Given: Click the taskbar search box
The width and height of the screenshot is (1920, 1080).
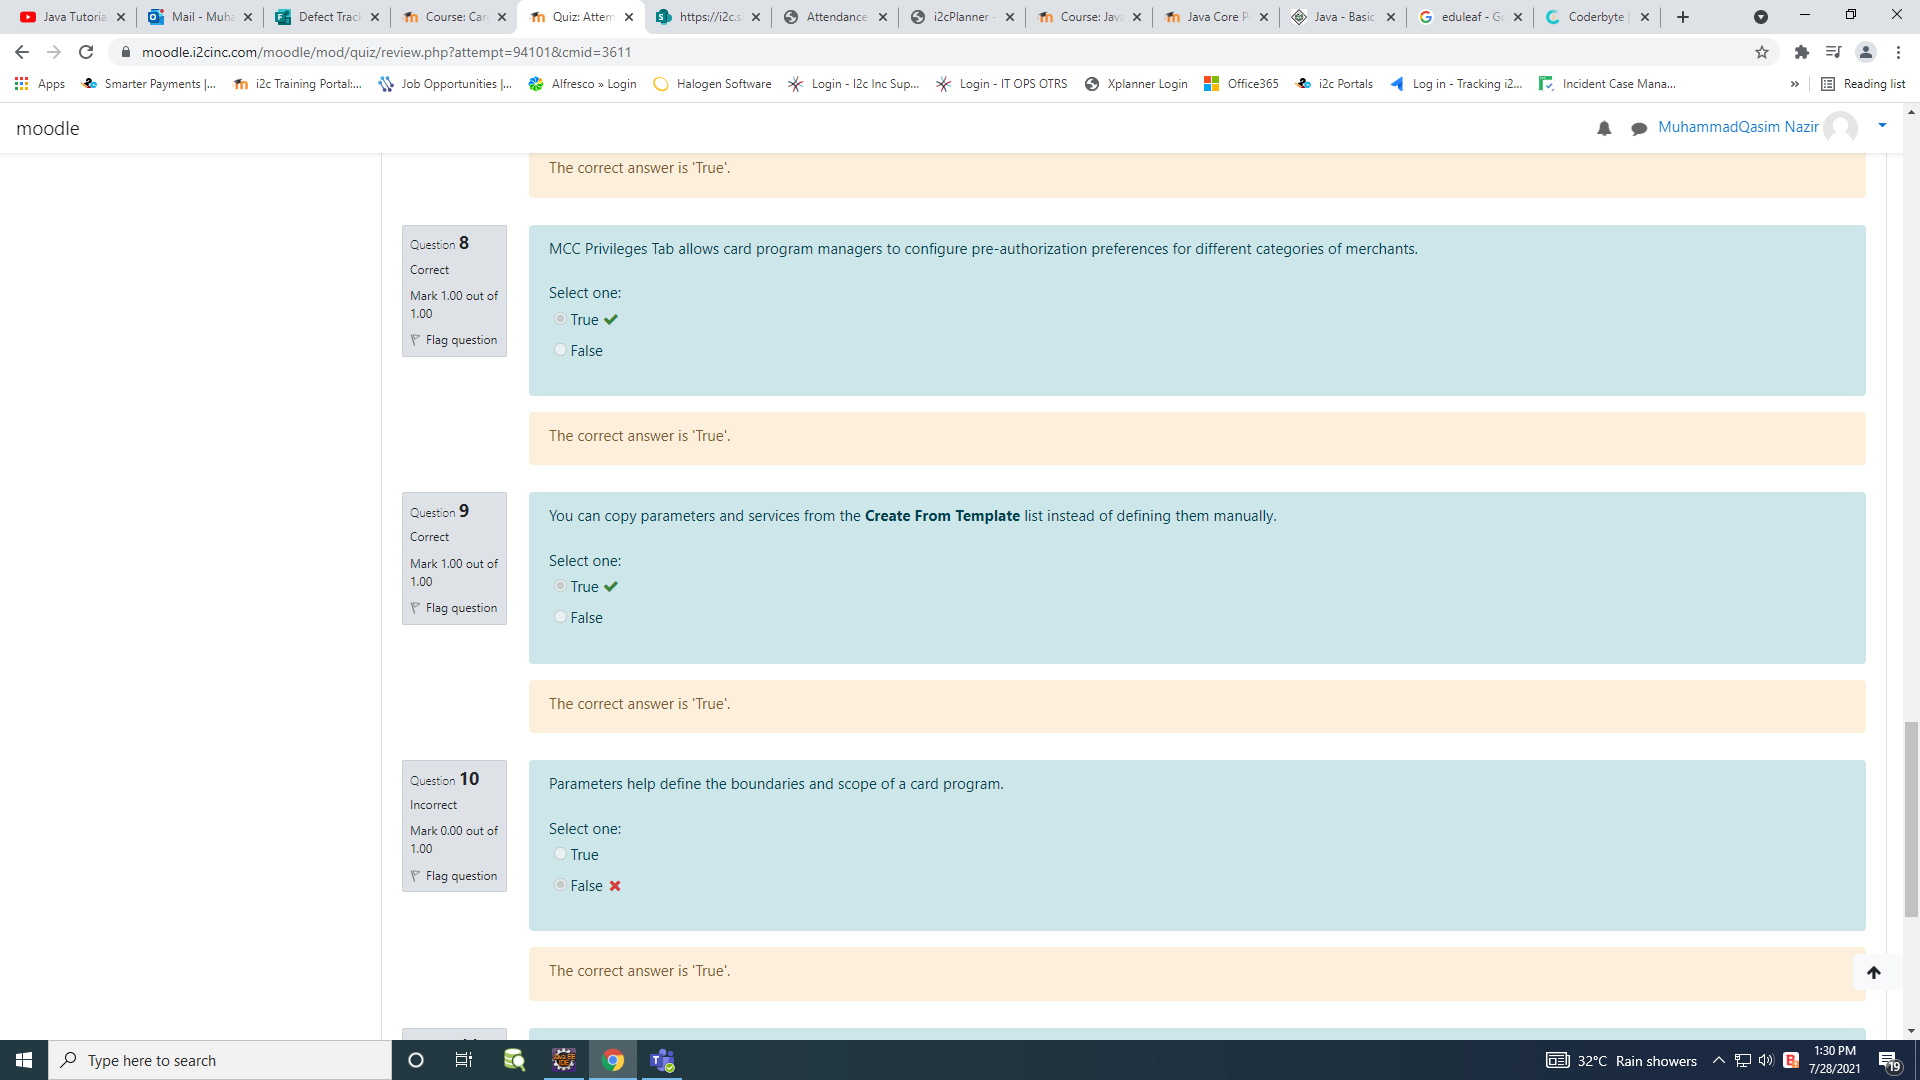Looking at the screenshot, I should tap(220, 1060).
